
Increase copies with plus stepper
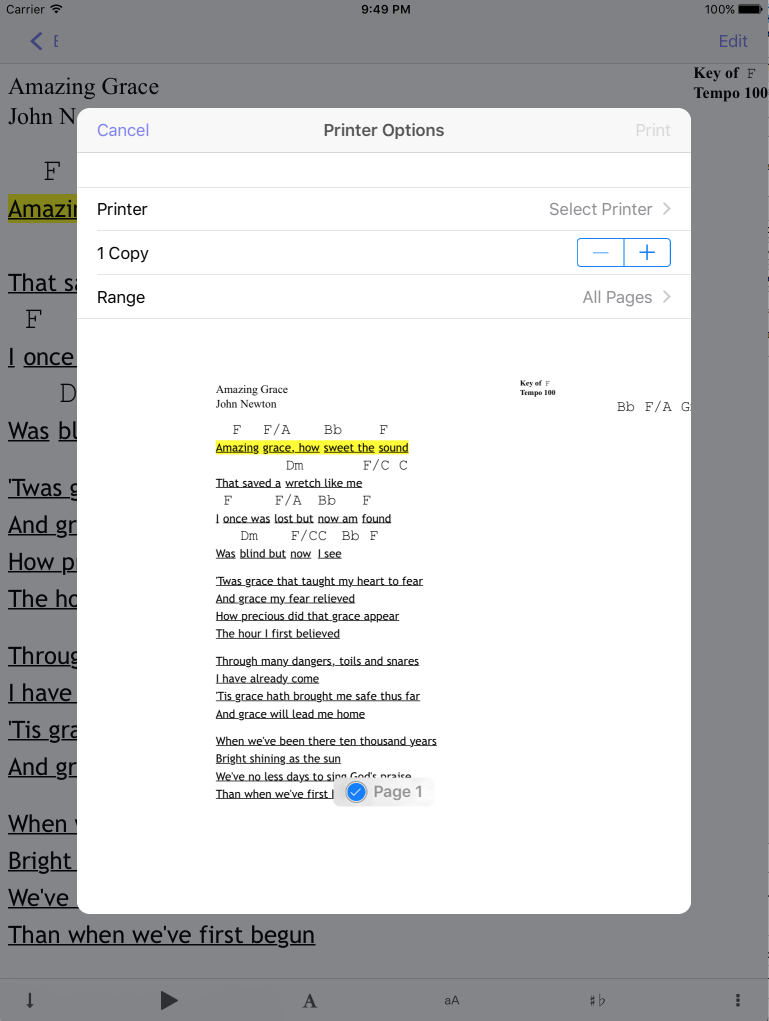[647, 253]
